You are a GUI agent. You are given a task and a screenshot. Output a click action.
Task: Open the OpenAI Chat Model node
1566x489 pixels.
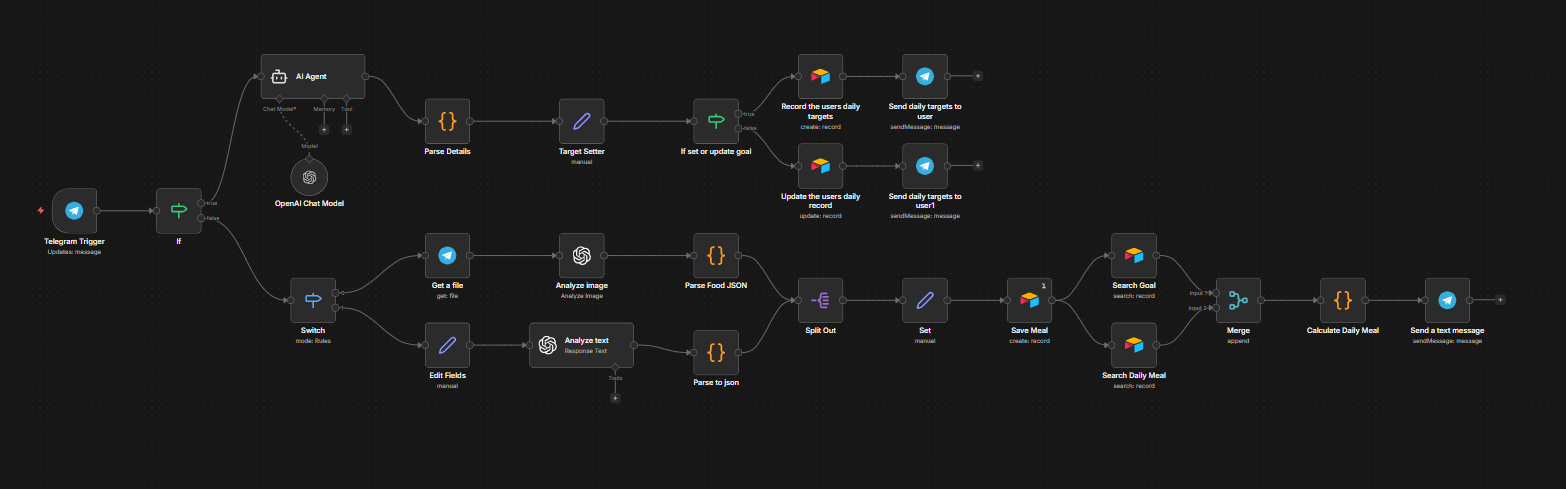310,177
